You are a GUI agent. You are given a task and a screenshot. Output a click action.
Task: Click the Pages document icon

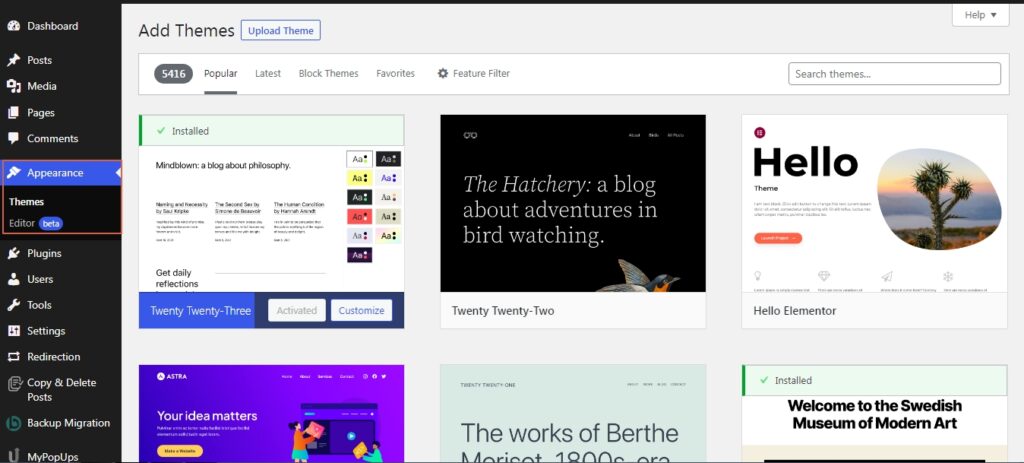[14, 113]
